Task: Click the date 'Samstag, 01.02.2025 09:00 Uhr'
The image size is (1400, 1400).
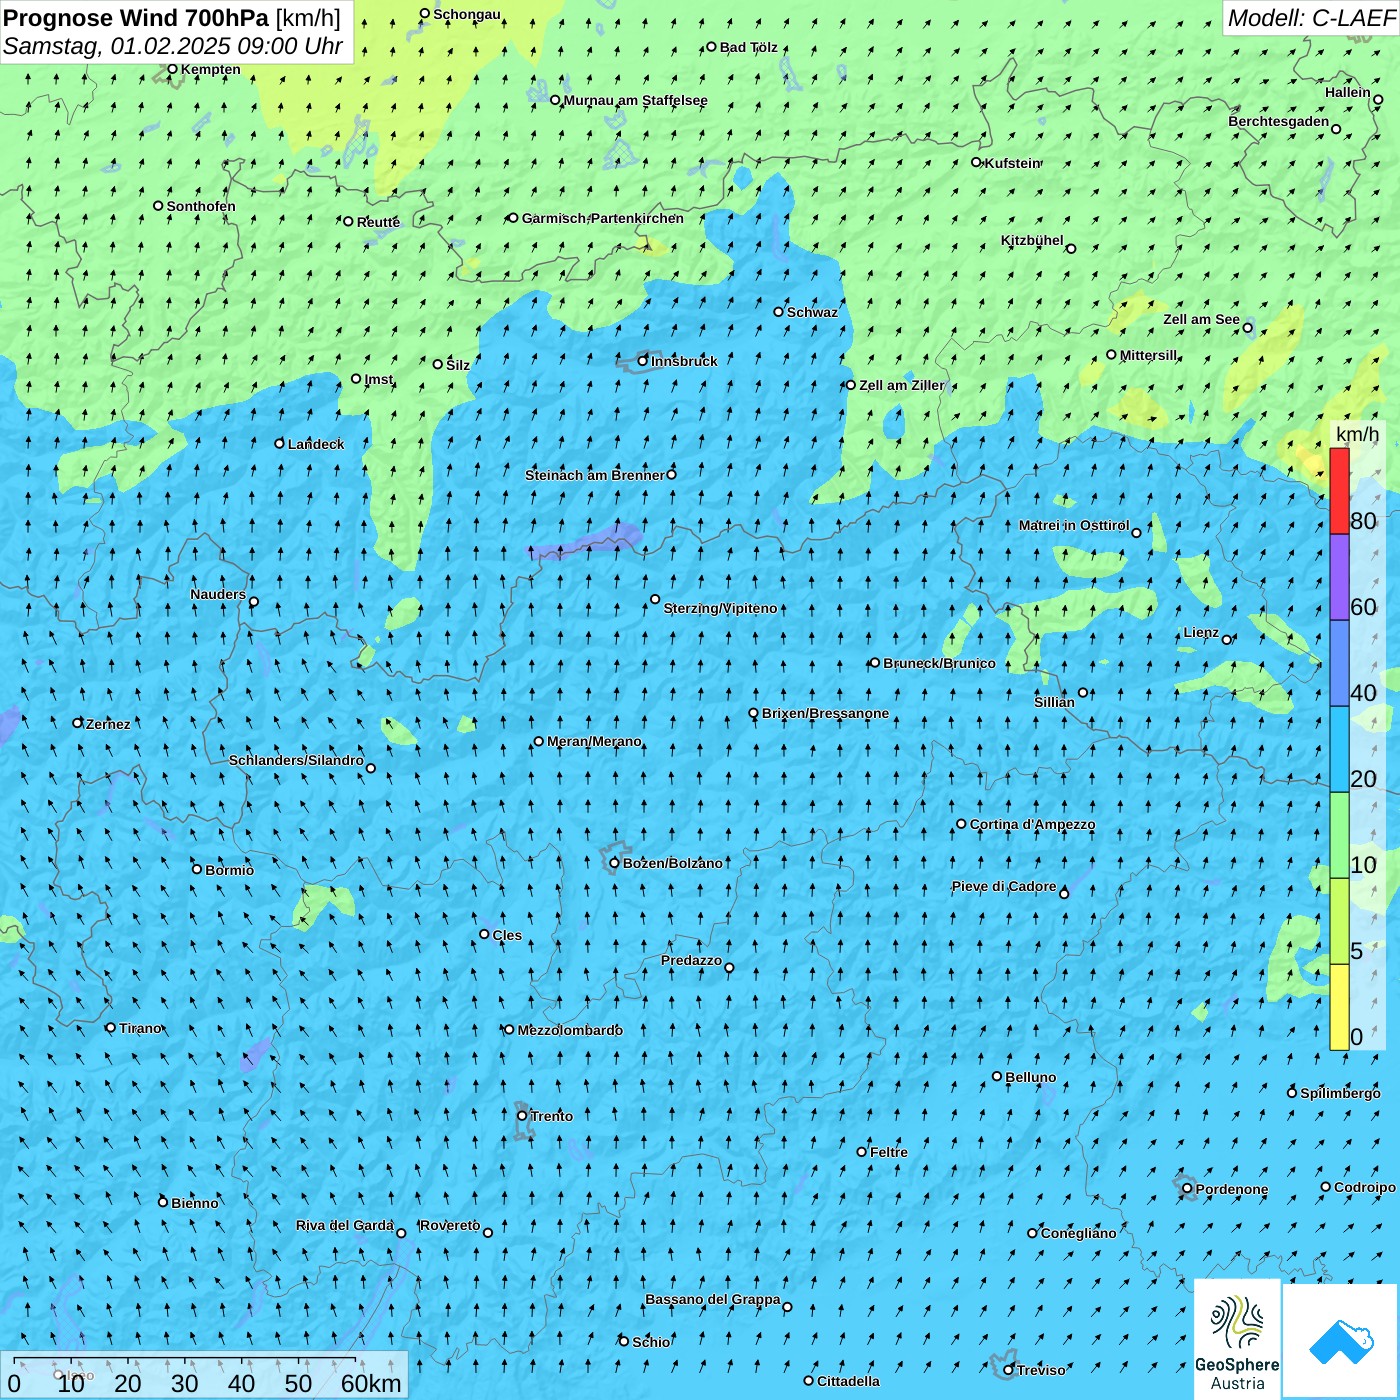Action: click(x=173, y=46)
